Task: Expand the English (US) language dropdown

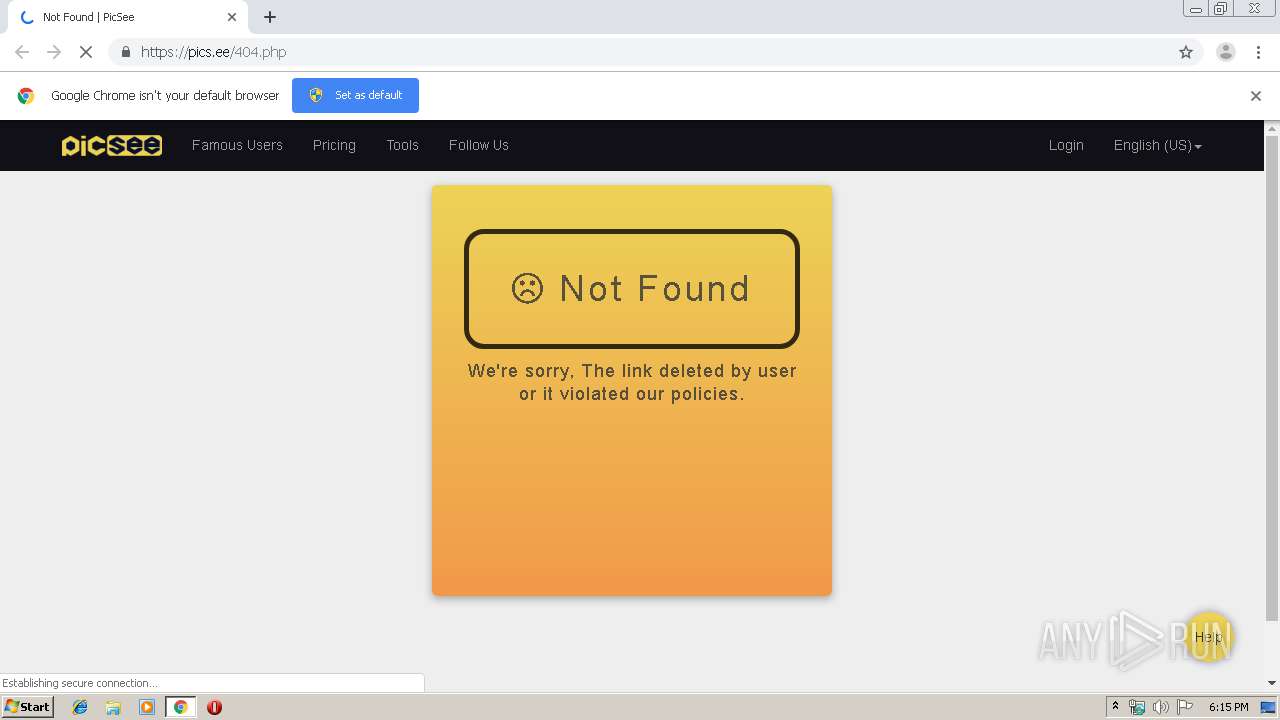Action: click(1157, 145)
